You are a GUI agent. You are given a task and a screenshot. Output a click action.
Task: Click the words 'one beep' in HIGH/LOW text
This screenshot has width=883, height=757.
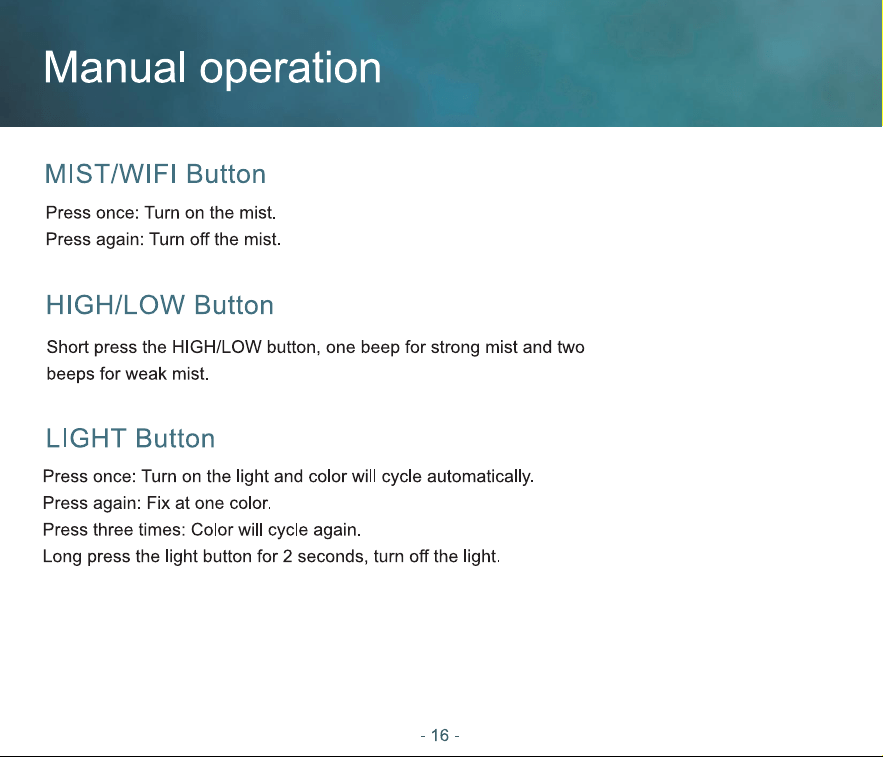point(363,348)
